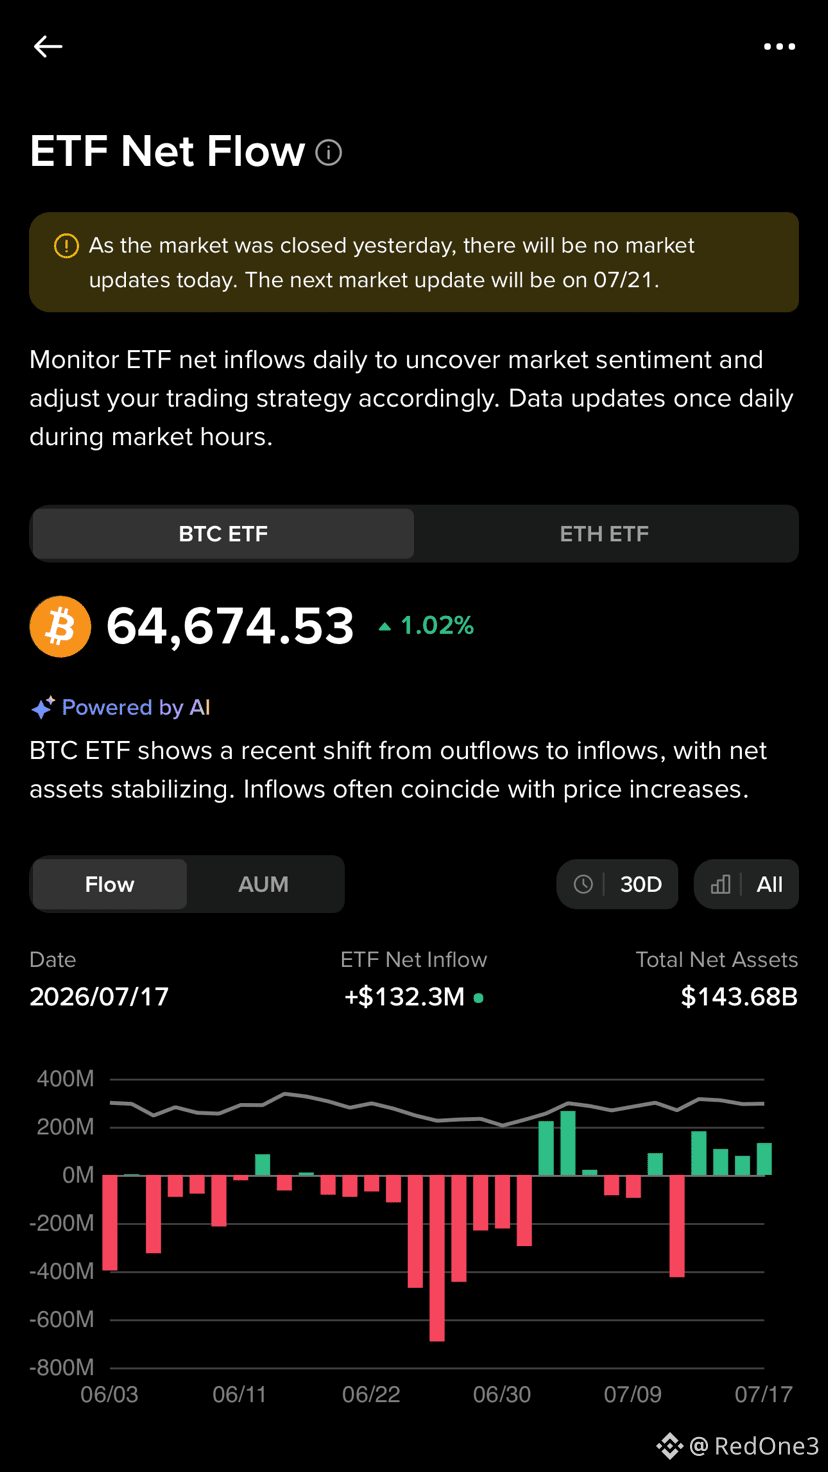The image size is (828, 1472).
Task: Tap the 1.02% price change indicator
Action: point(426,626)
